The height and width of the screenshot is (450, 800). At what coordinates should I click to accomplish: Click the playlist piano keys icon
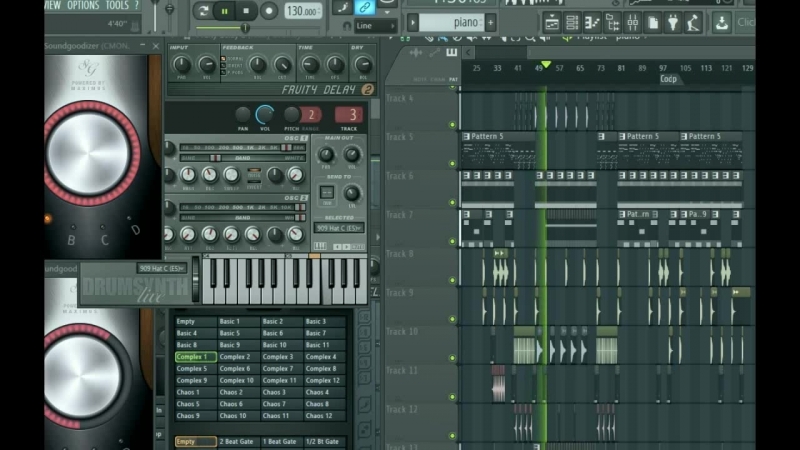click(x=452, y=53)
